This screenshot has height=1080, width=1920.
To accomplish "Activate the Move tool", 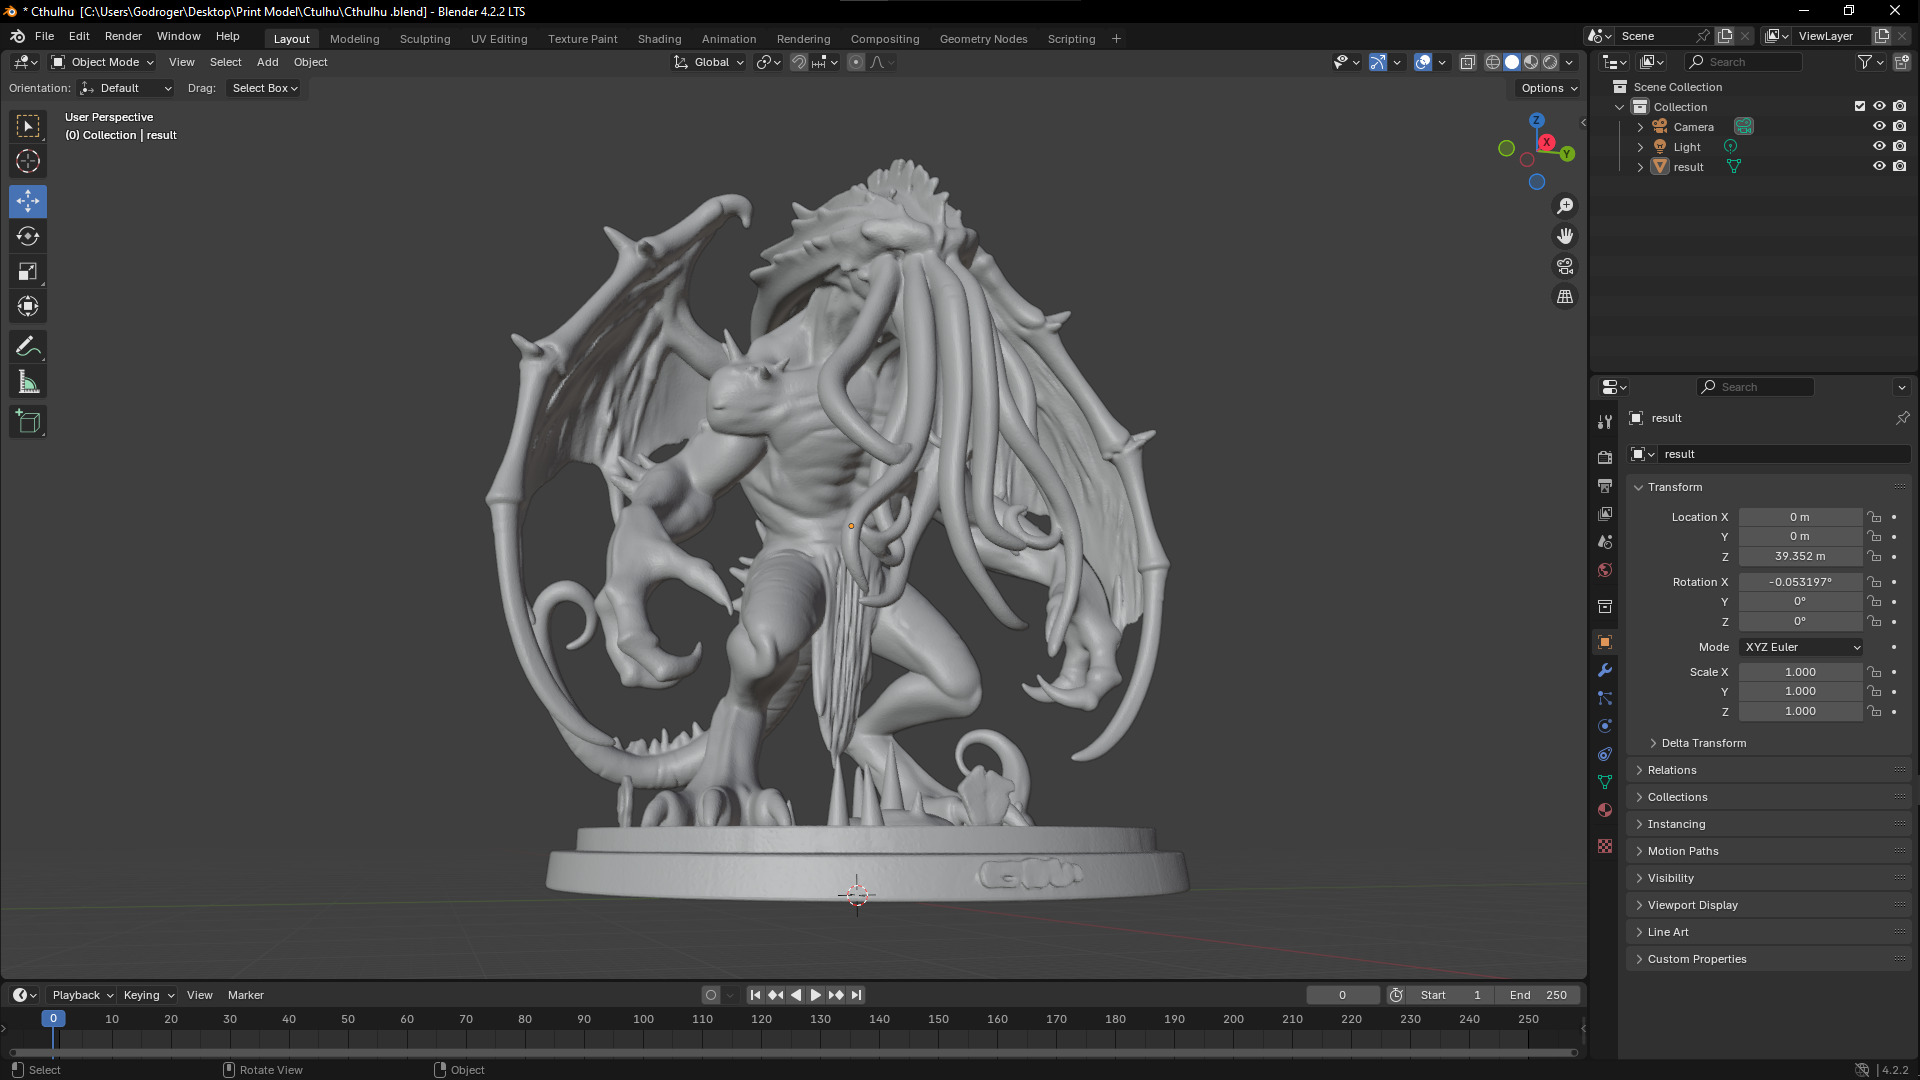I will [28, 201].
